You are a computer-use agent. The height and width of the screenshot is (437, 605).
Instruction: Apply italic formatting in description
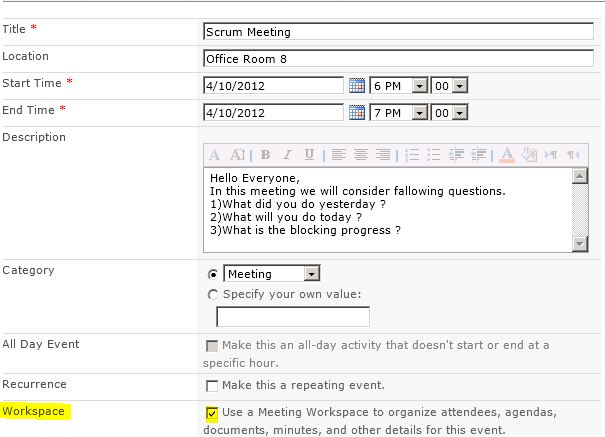[287, 155]
